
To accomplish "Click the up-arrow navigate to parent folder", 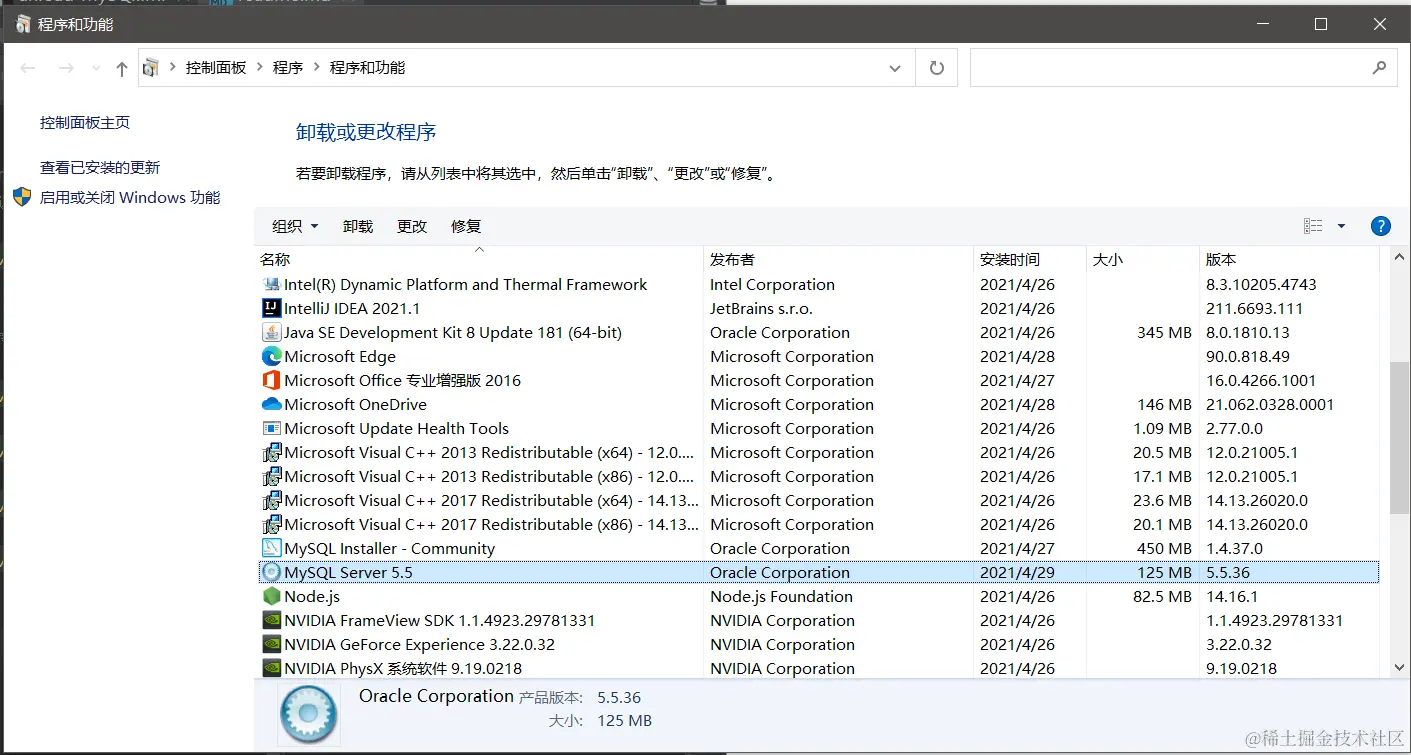I will click(122, 68).
